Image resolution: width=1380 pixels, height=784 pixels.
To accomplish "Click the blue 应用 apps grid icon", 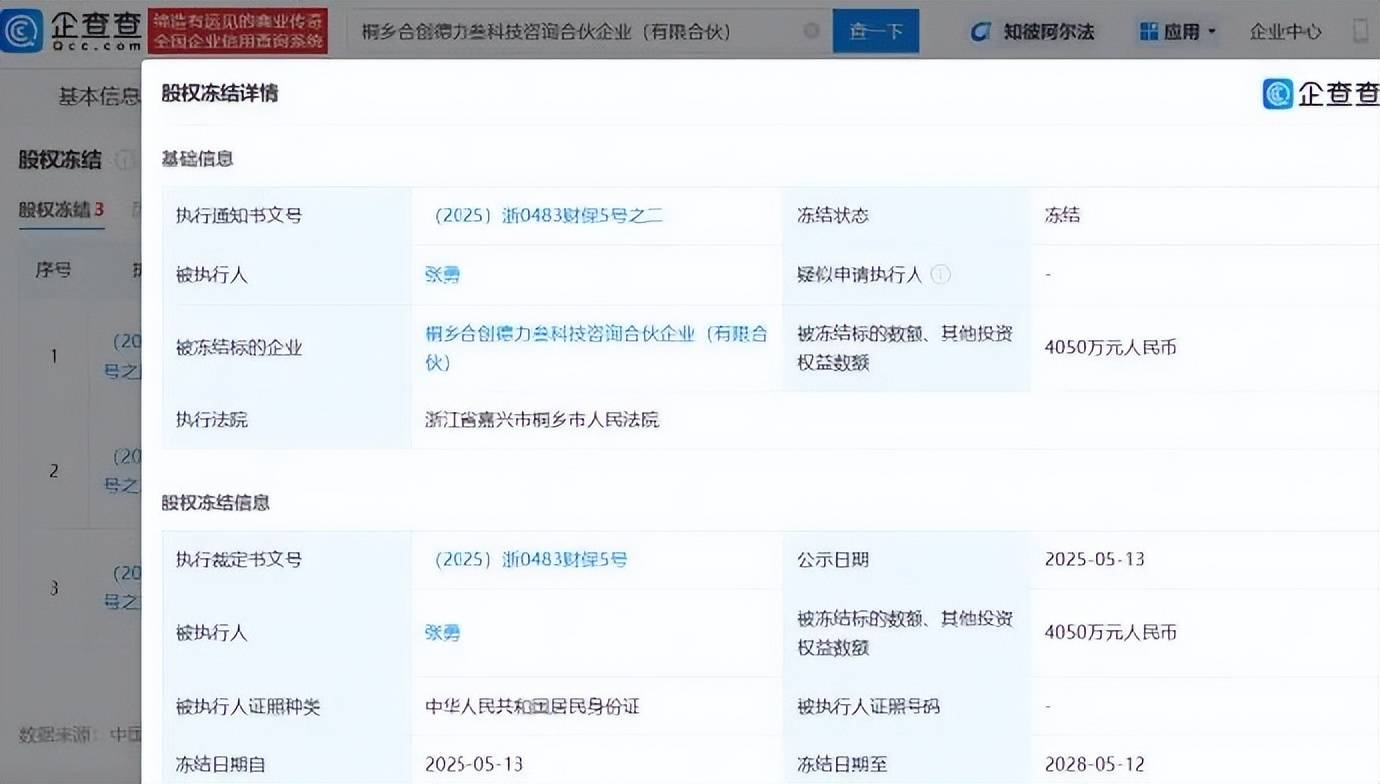I will tap(1148, 30).
